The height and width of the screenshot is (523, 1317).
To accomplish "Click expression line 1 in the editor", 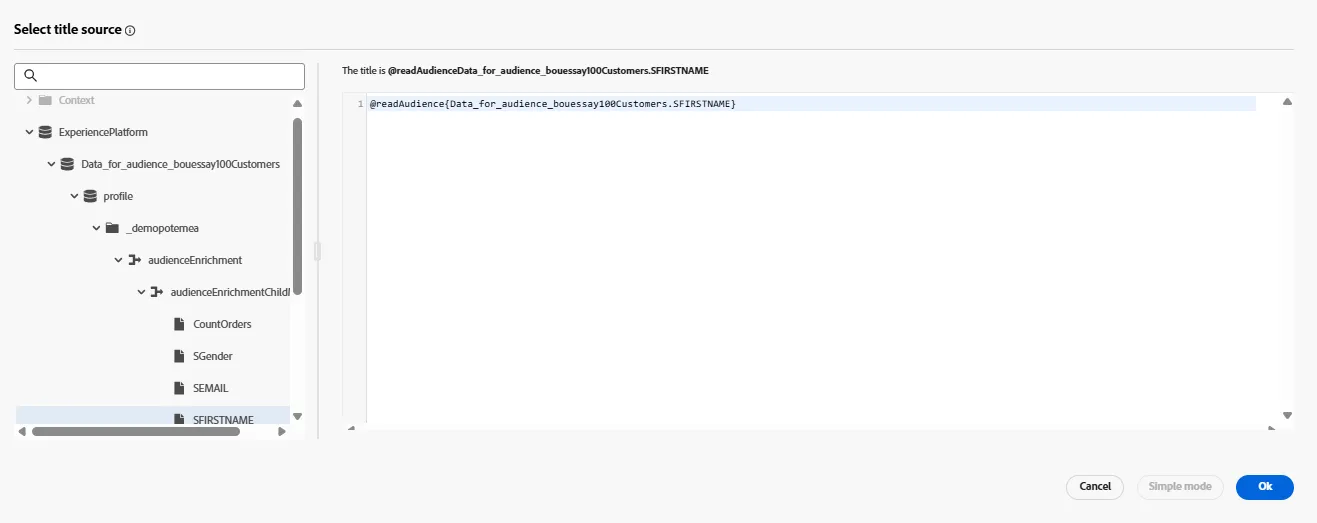I will 812,104.
